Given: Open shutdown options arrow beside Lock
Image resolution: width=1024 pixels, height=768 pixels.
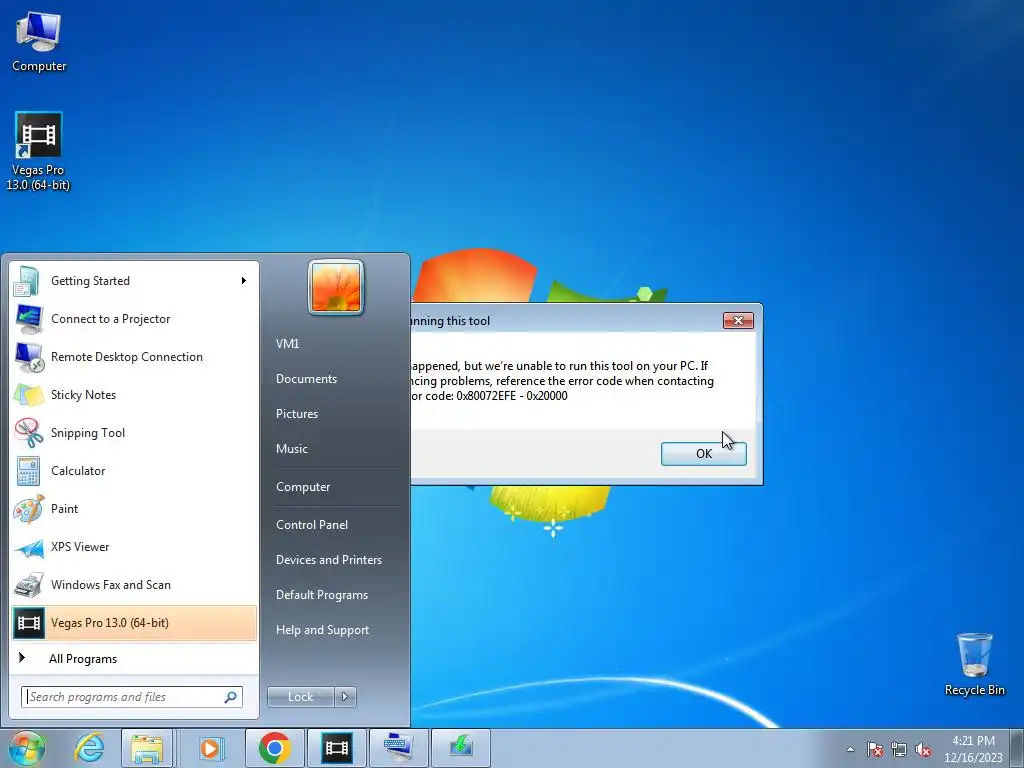Looking at the screenshot, I should coord(345,697).
